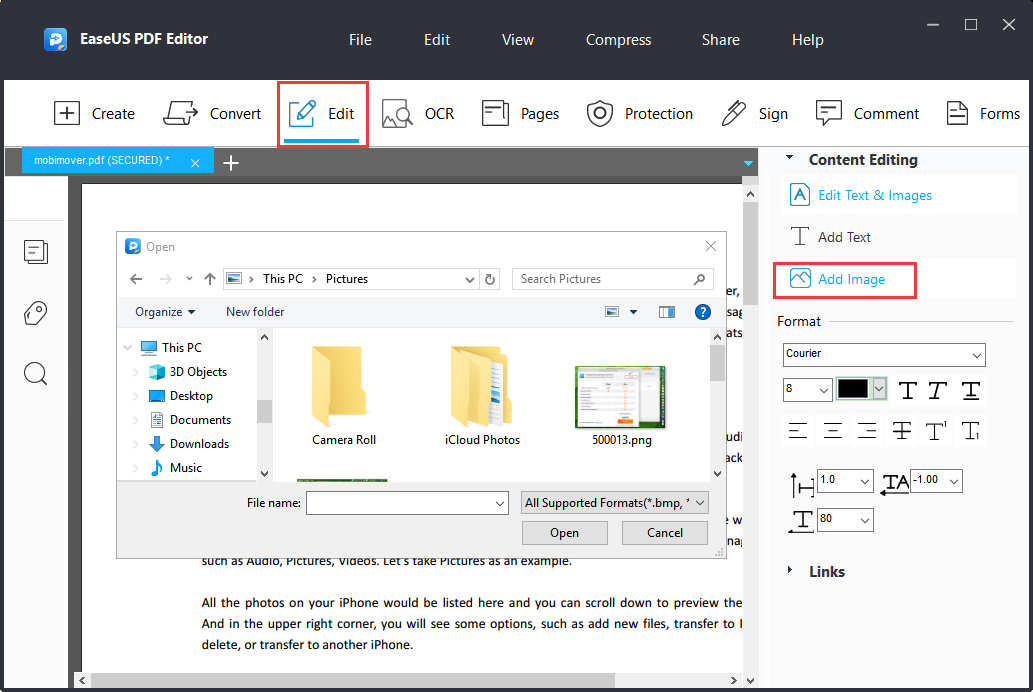This screenshot has height=692, width=1033.
Task: Close the mobimover.pdf tab
Action: 195,163
